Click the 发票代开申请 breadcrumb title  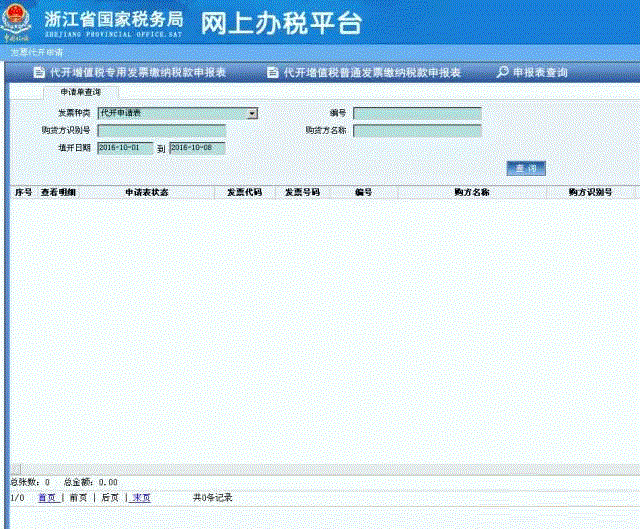pyautogui.click(x=37, y=52)
